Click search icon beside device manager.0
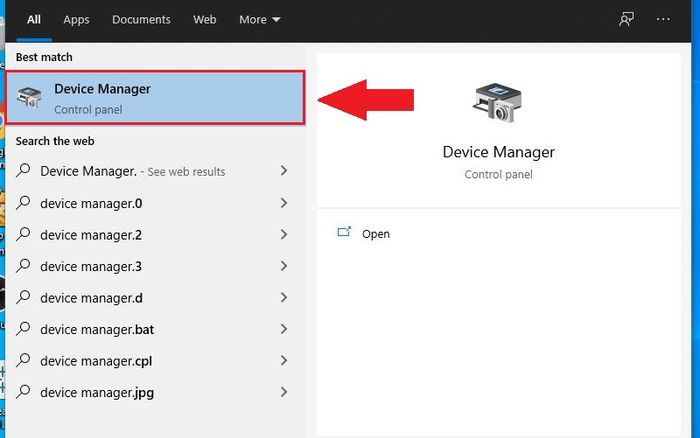 [x=23, y=203]
